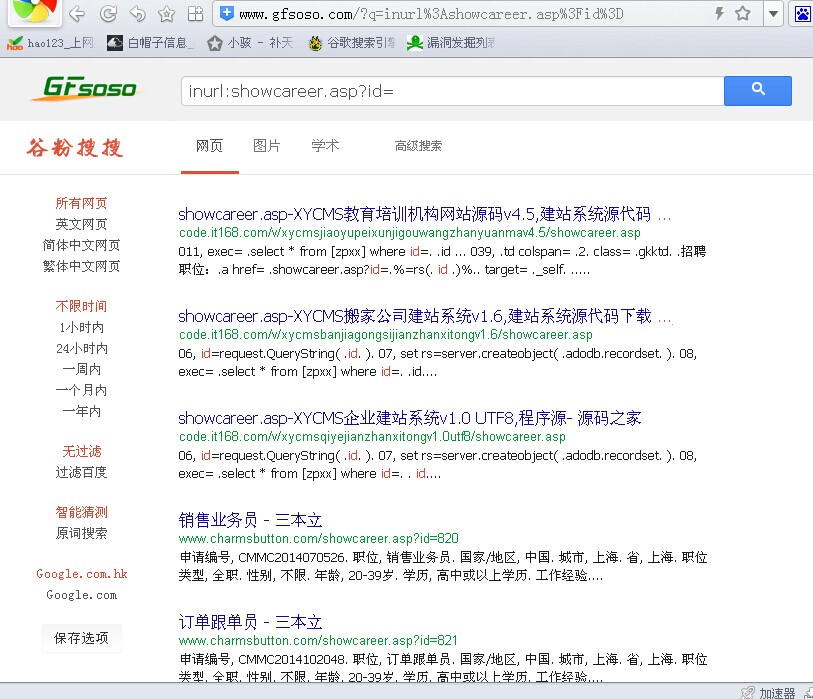Click the browser back arrow
This screenshot has height=699, width=813.
coord(77,14)
